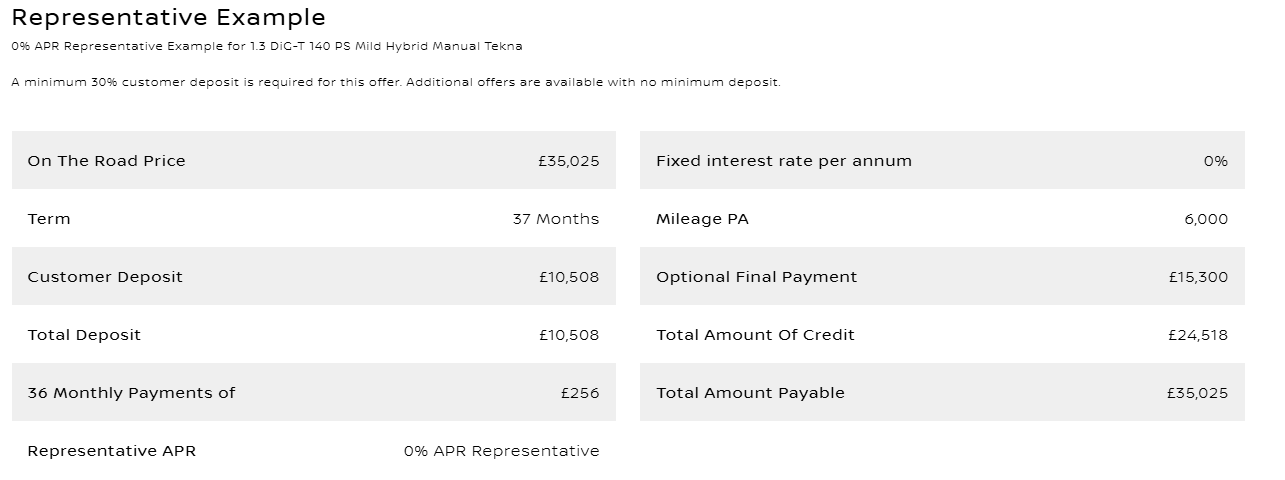
Task: Select the Total Amount Payable label
Action: click(750, 393)
